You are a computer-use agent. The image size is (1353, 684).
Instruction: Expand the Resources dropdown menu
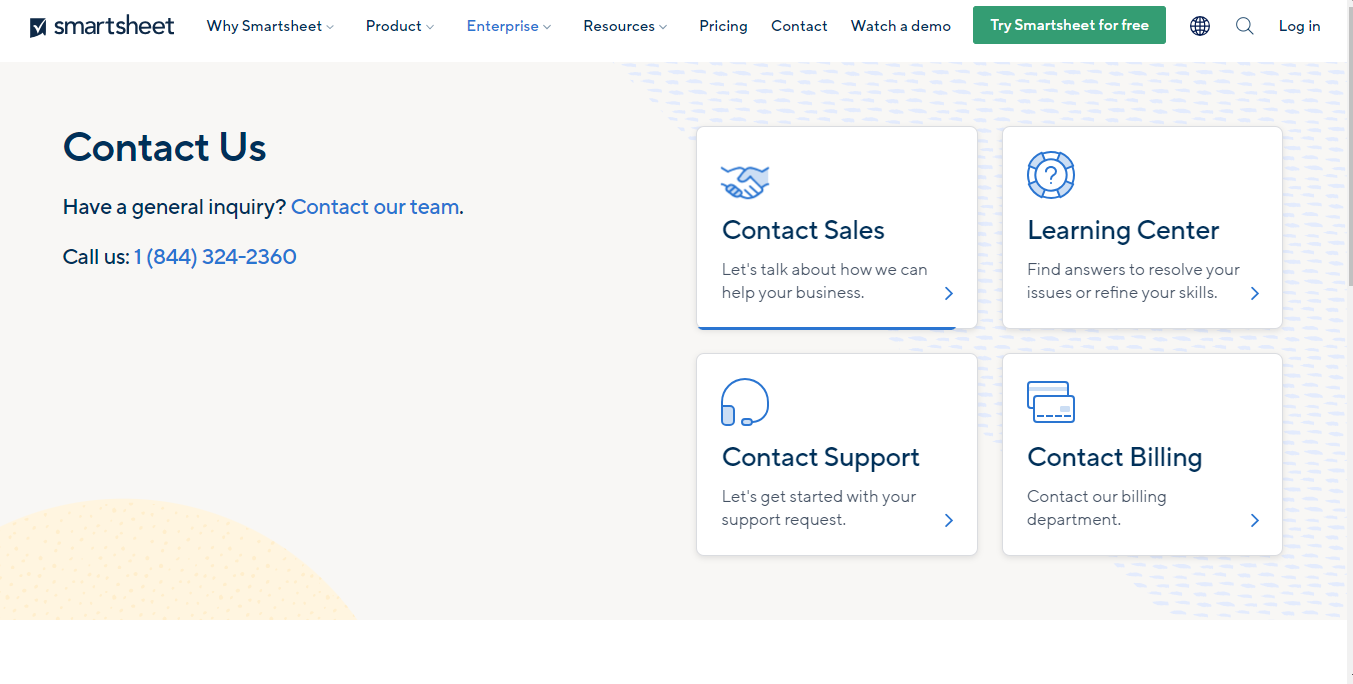point(625,26)
